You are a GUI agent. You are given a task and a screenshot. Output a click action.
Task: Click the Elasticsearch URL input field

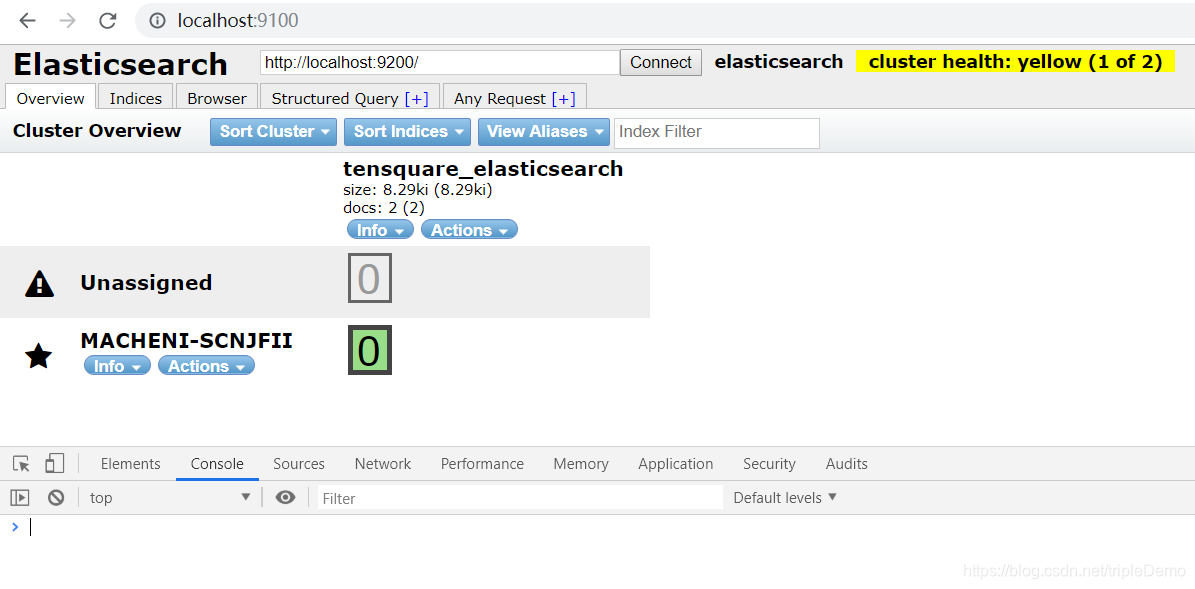pyautogui.click(x=440, y=62)
